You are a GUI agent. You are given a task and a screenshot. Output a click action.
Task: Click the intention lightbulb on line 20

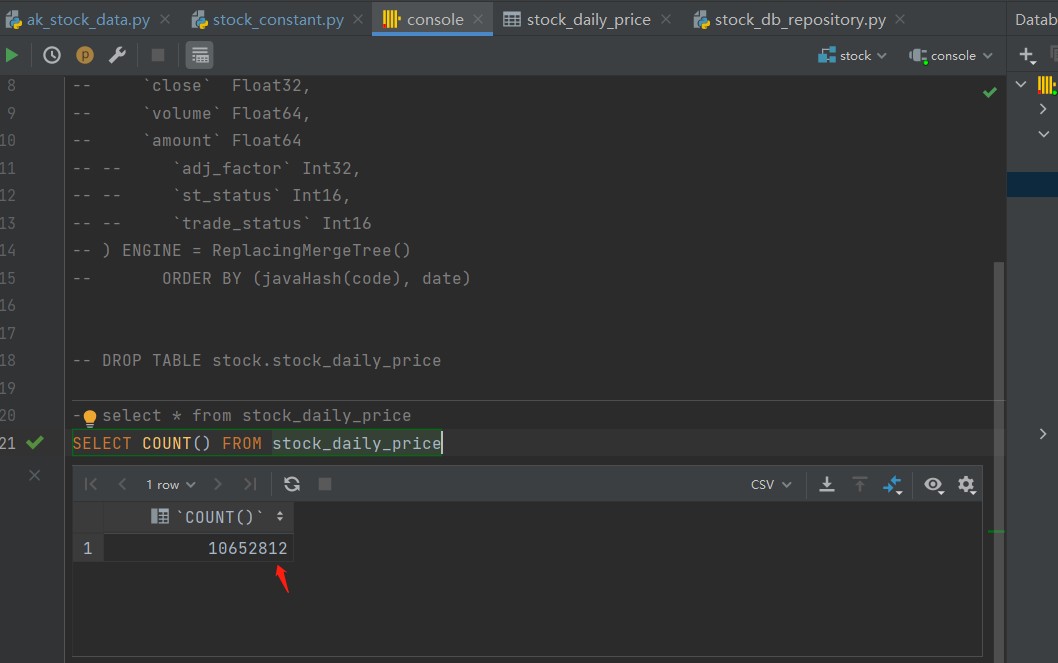[x=89, y=418]
